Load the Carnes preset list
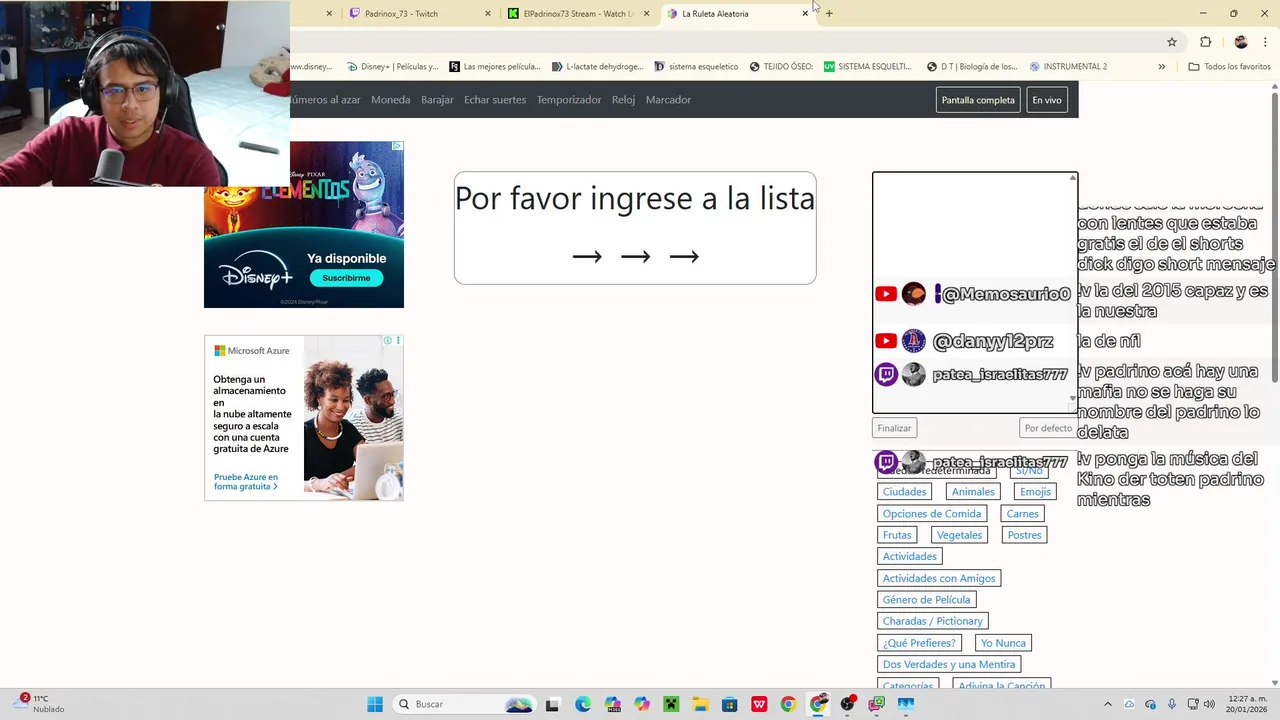Image resolution: width=1280 pixels, height=720 pixels. pos(1022,514)
